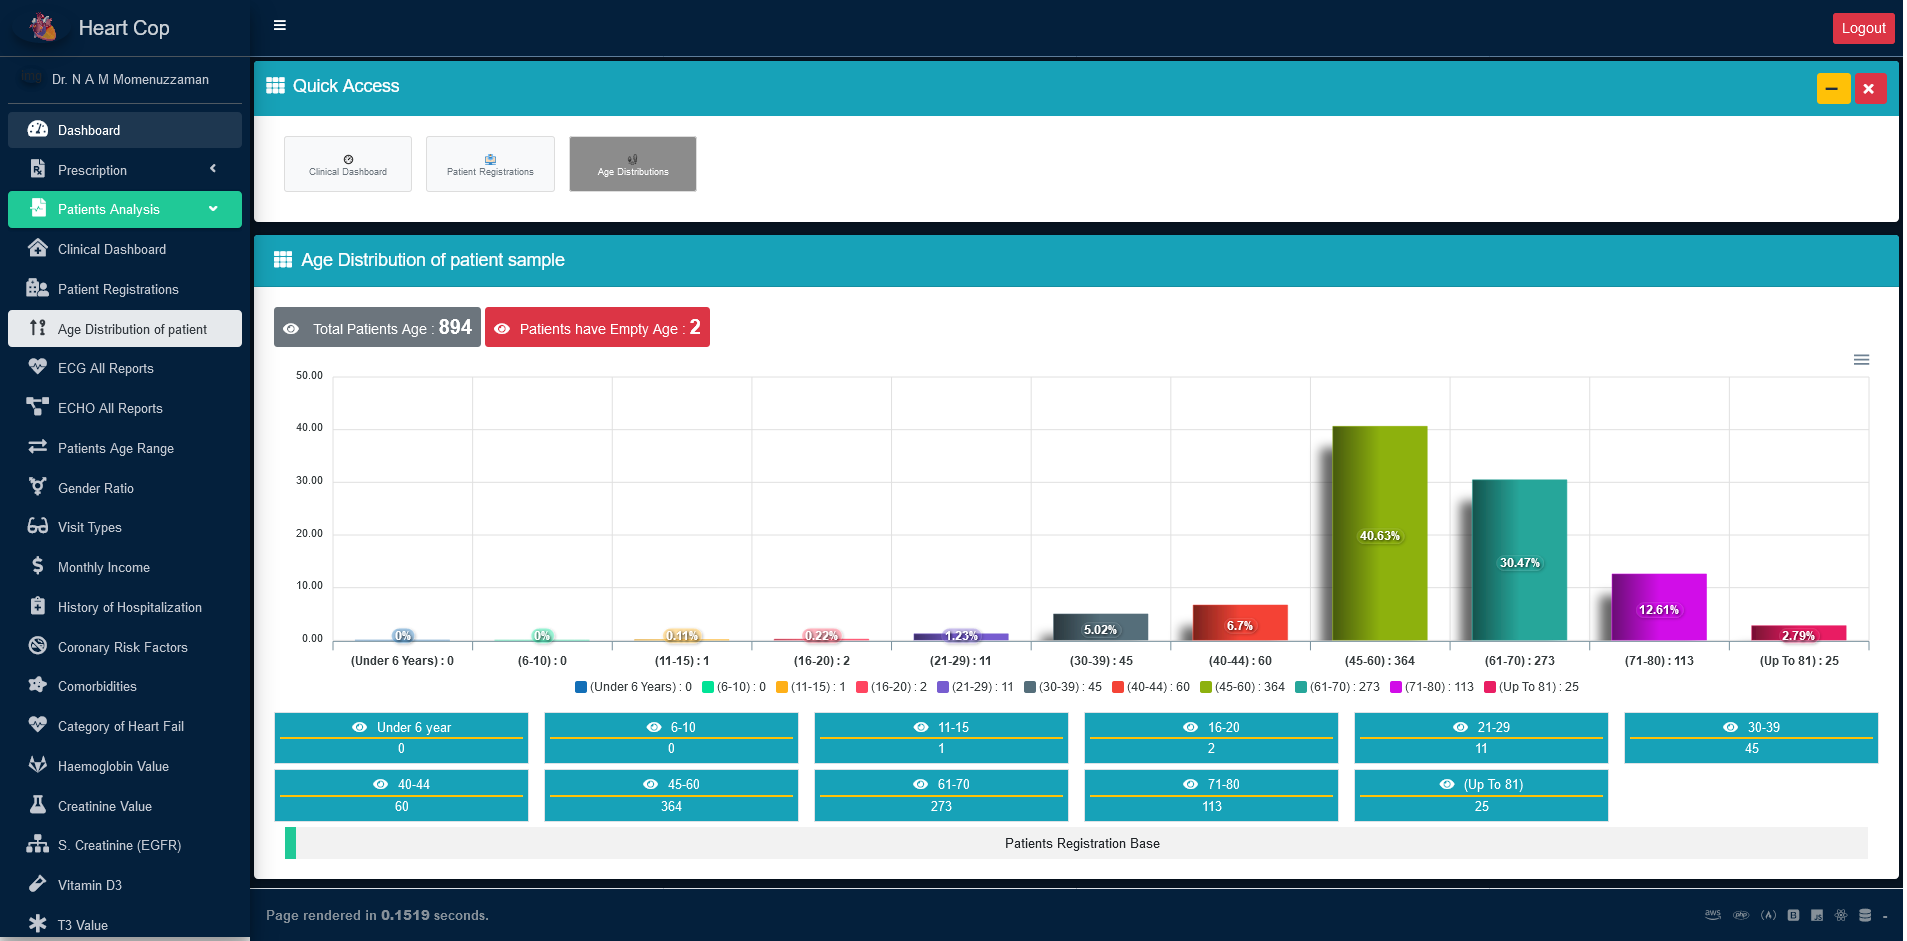1907x941 pixels.
Task: Click the Logout button
Action: 1863,28
